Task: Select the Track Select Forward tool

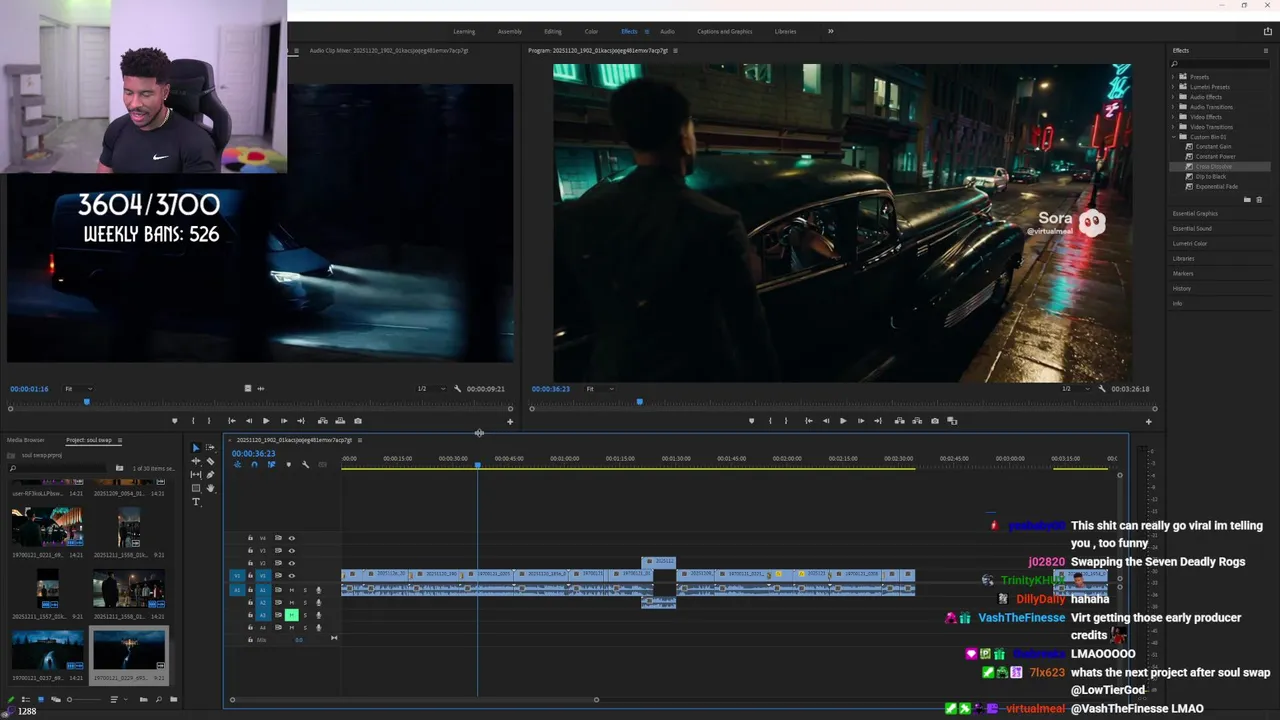Action: pyautogui.click(x=210, y=448)
